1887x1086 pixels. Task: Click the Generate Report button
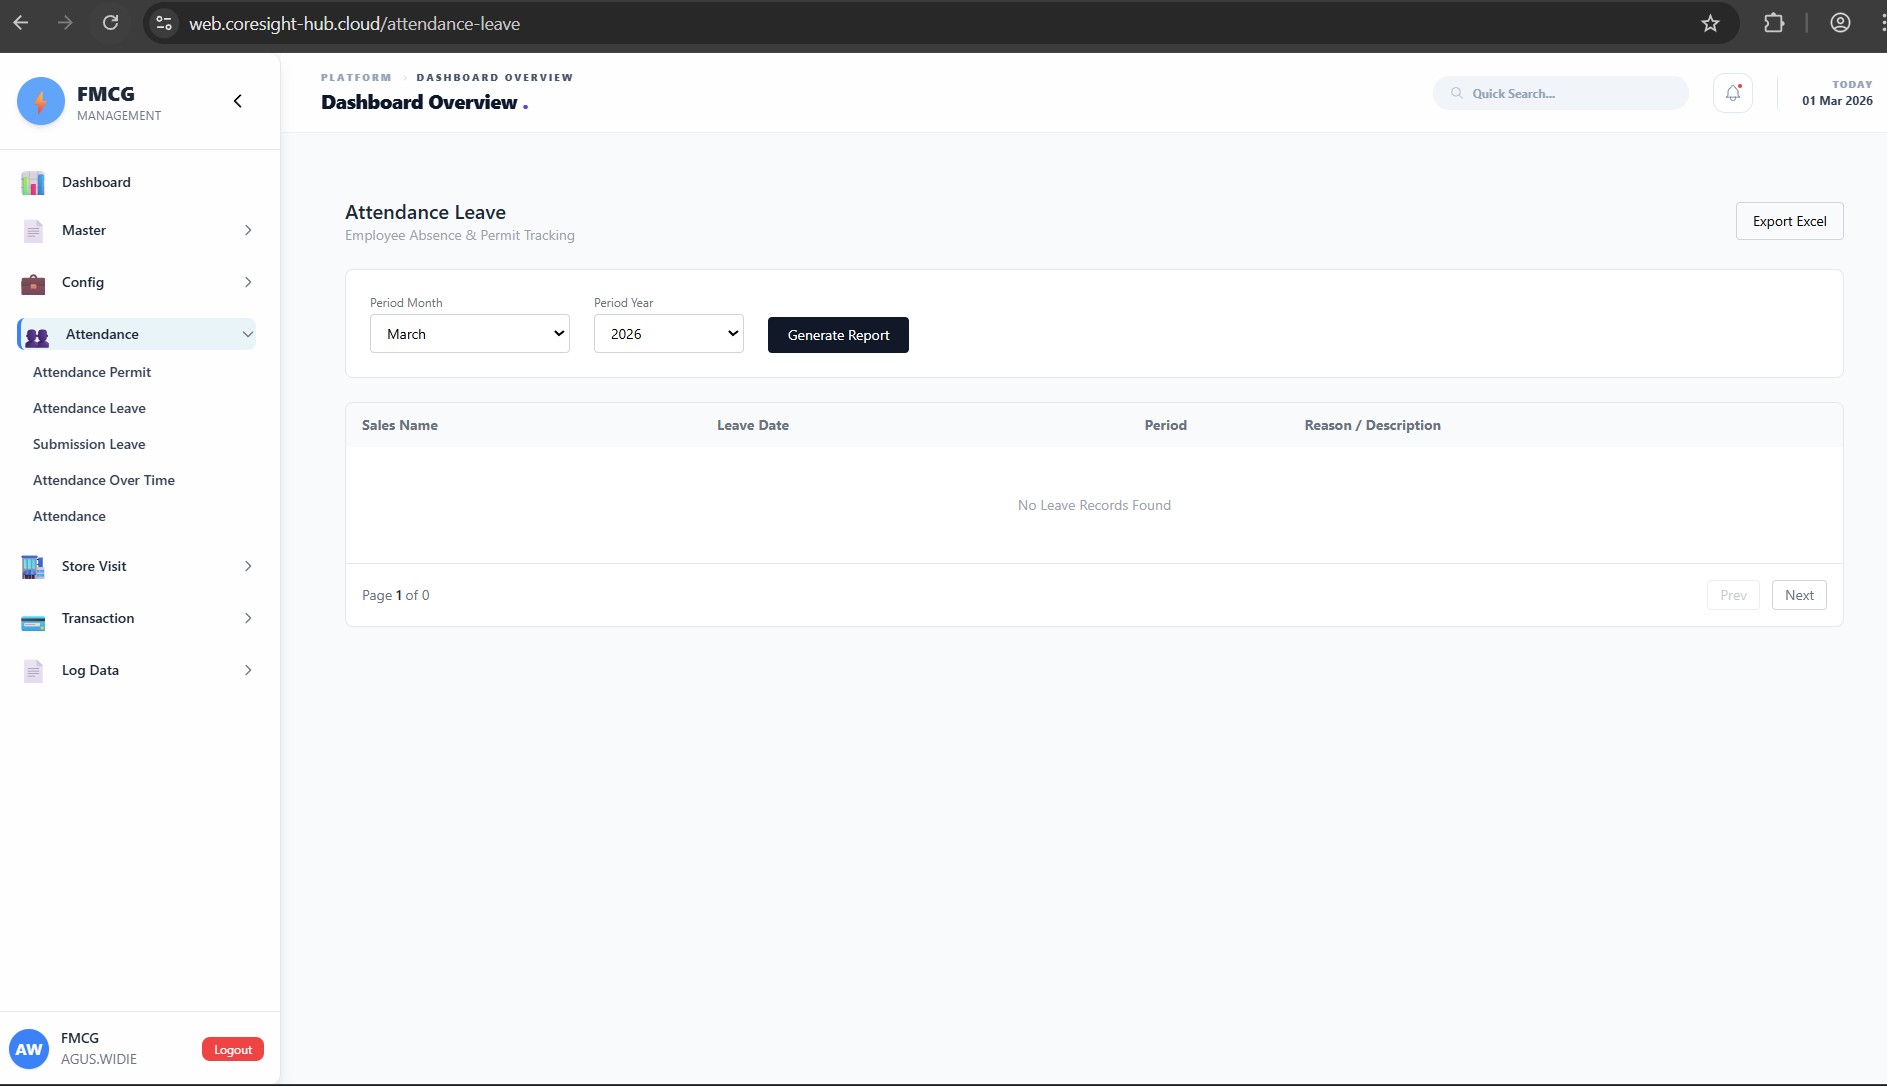838,335
